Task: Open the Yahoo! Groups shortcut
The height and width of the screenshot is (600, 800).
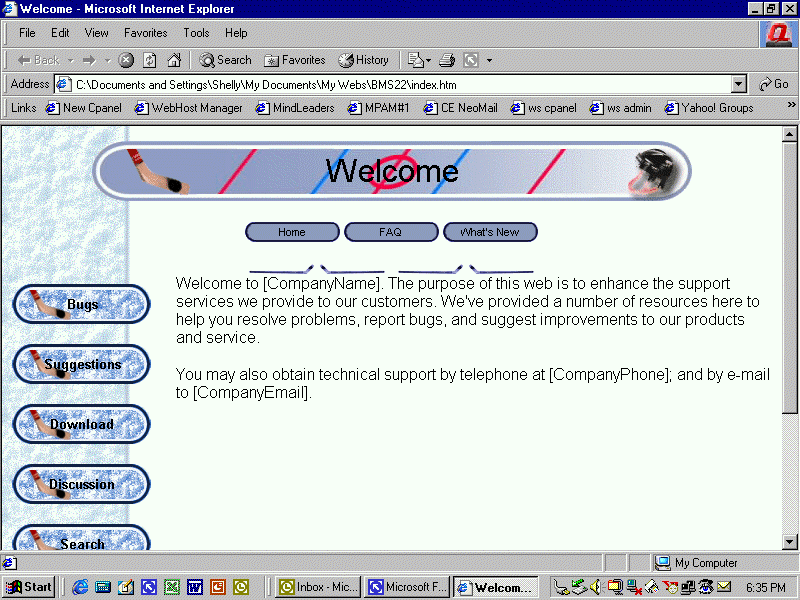Action: click(x=709, y=108)
